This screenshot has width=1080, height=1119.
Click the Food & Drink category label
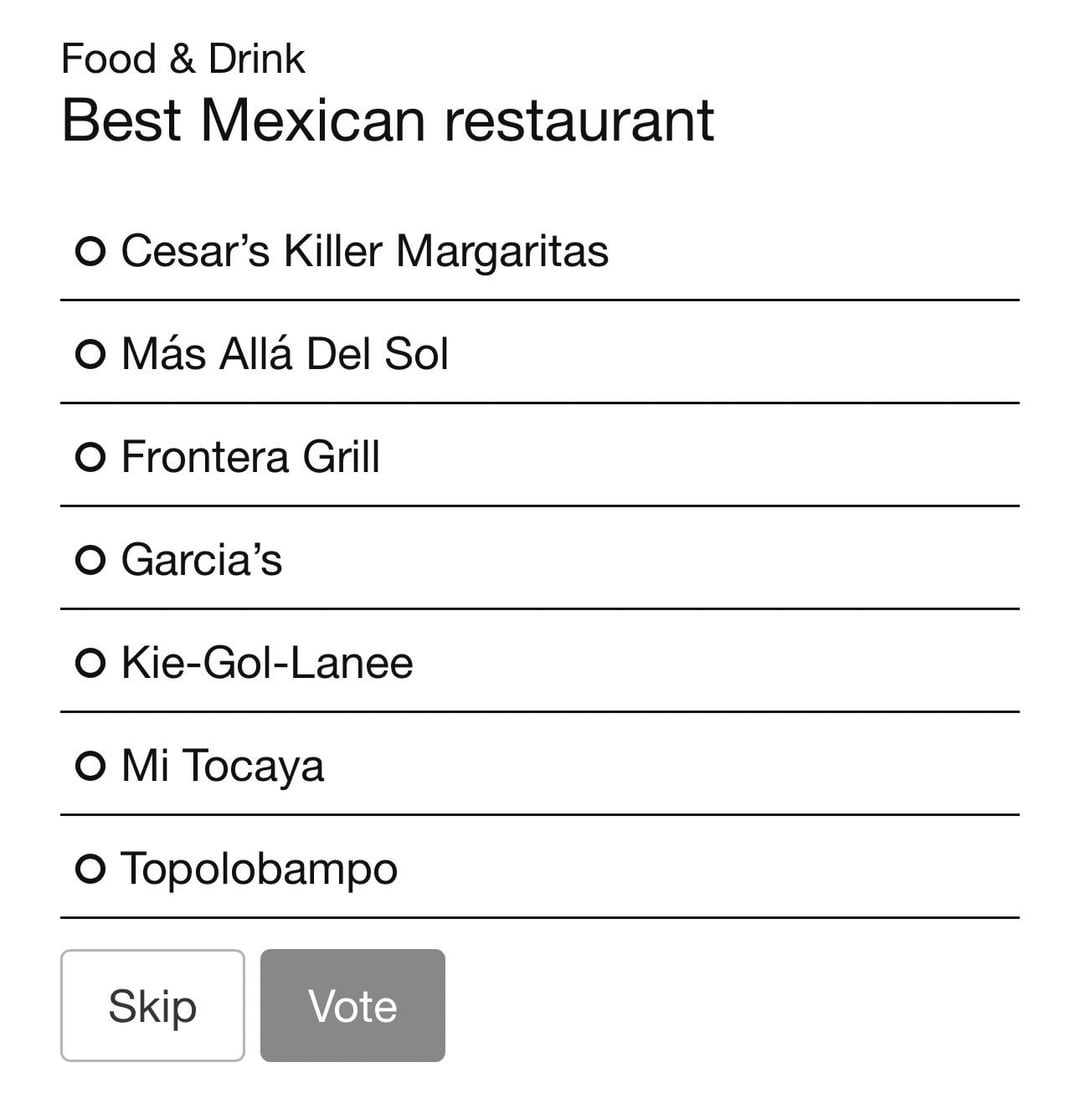tap(183, 59)
